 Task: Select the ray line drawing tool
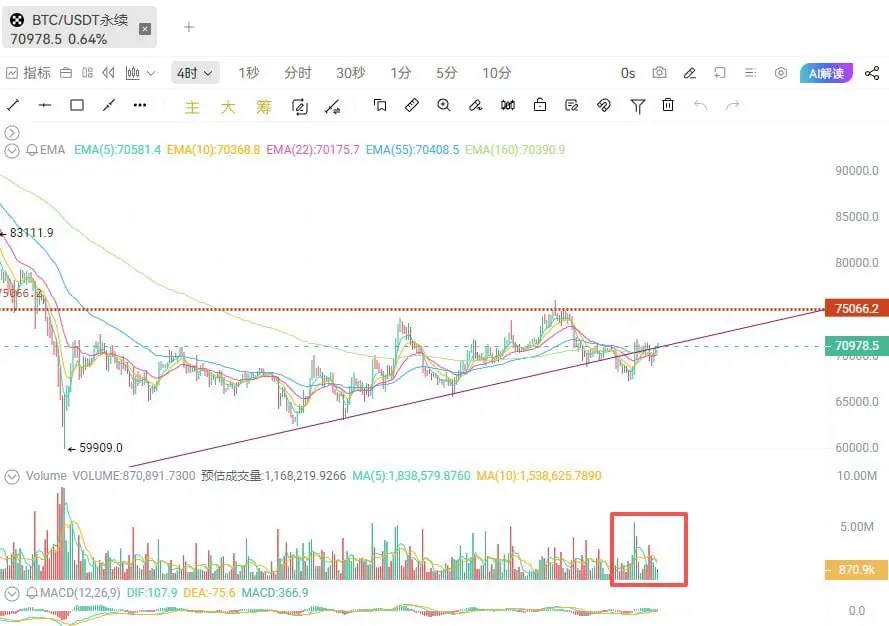click(x=108, y=105)
